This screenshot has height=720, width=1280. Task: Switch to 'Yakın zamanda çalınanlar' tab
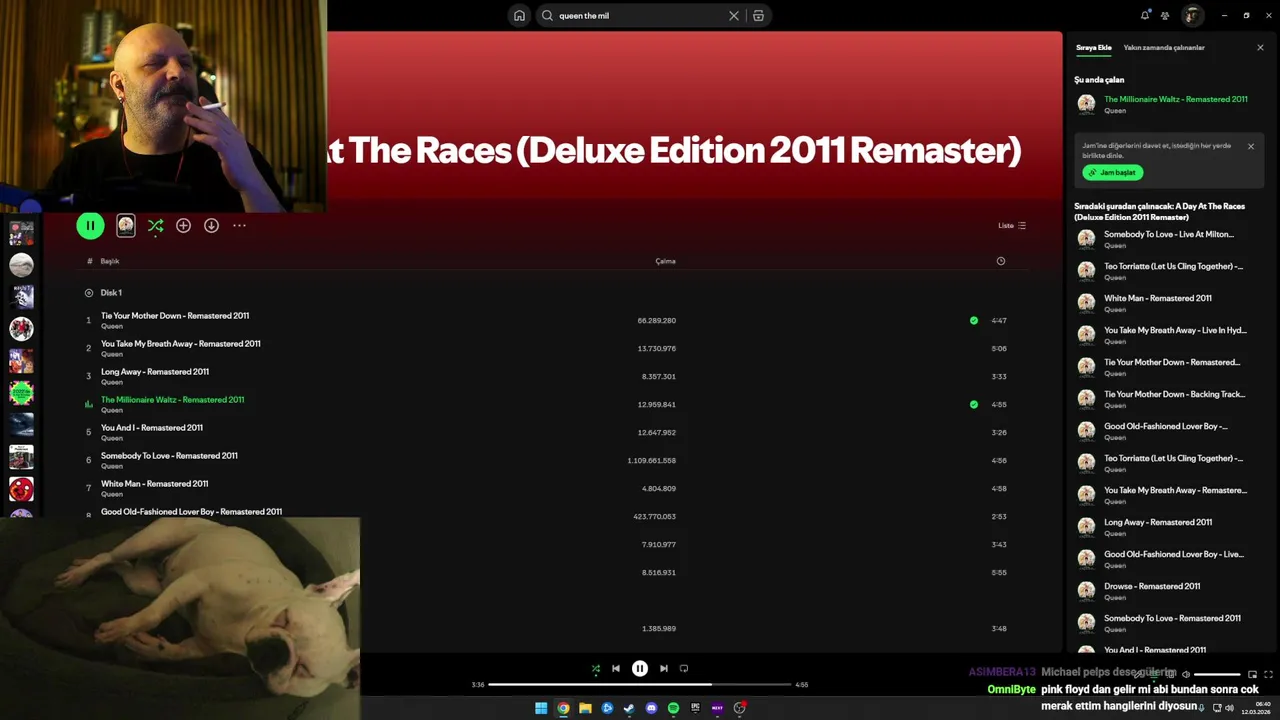click(1164, 47)
